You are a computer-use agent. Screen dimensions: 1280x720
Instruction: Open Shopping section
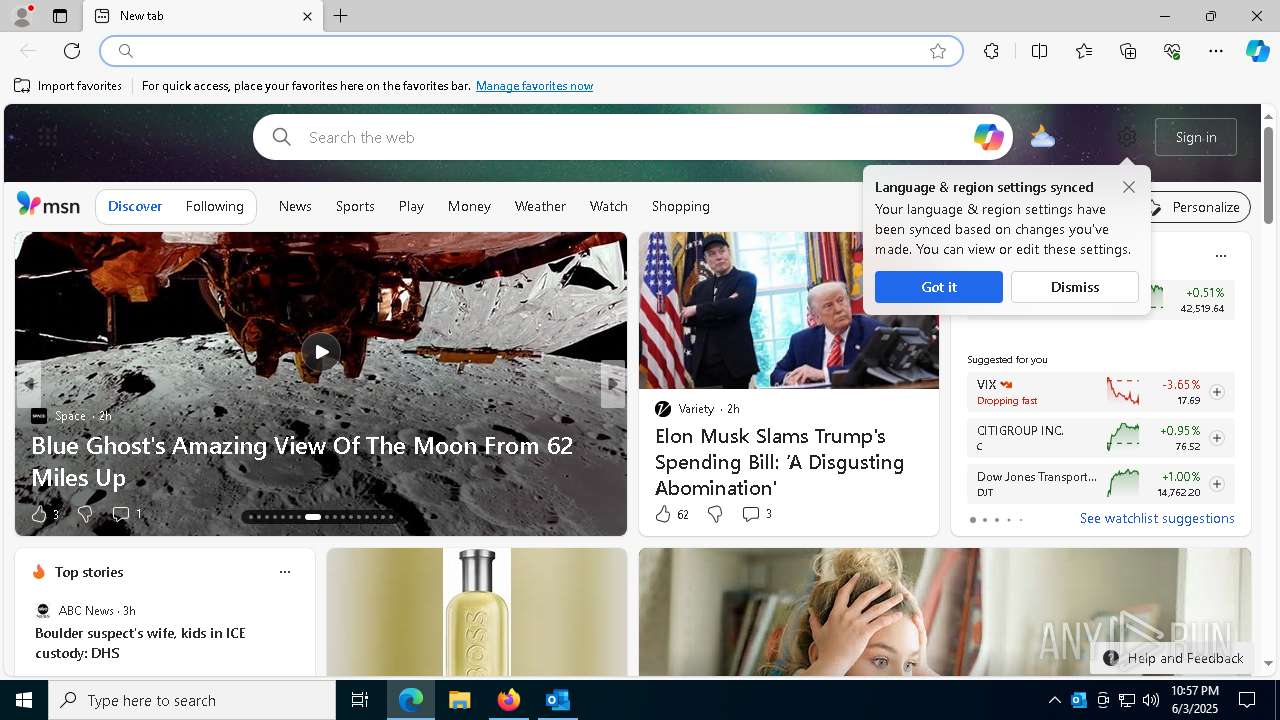681,206
